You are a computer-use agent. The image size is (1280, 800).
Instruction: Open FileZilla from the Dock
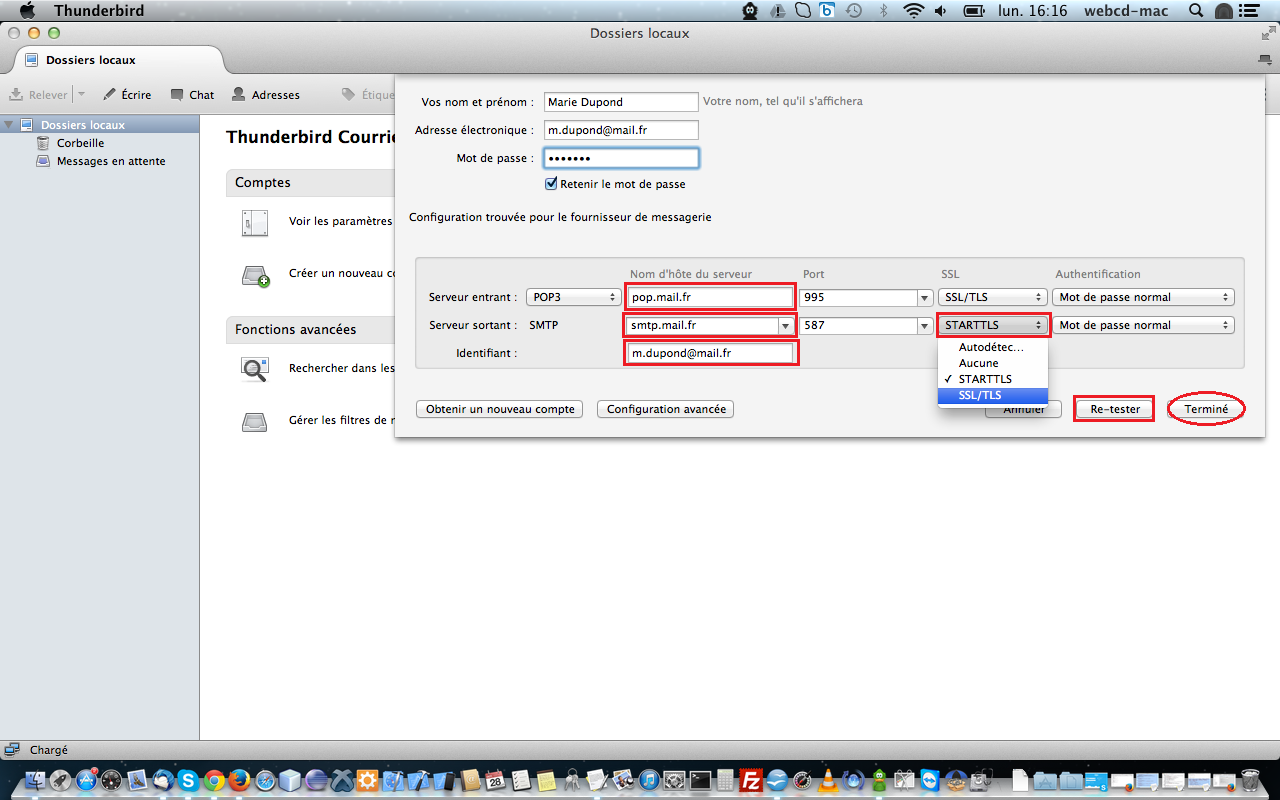pyautogui.click(x=752, y=781)
